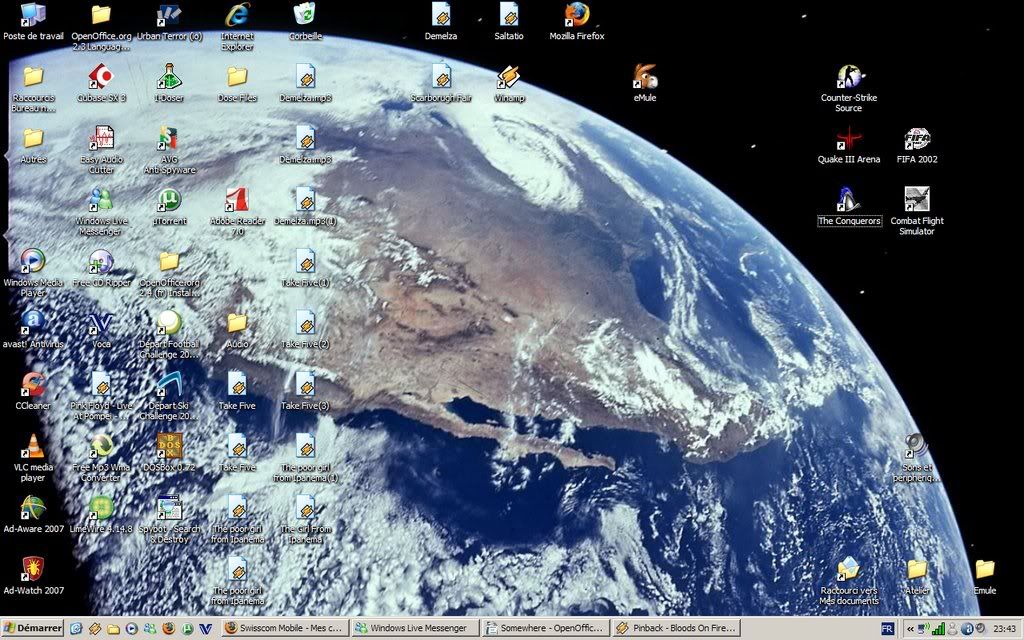Expand hidden system tray icons chevron
The width and height of the screenshot is (1024, 640).
click(910, 628)
